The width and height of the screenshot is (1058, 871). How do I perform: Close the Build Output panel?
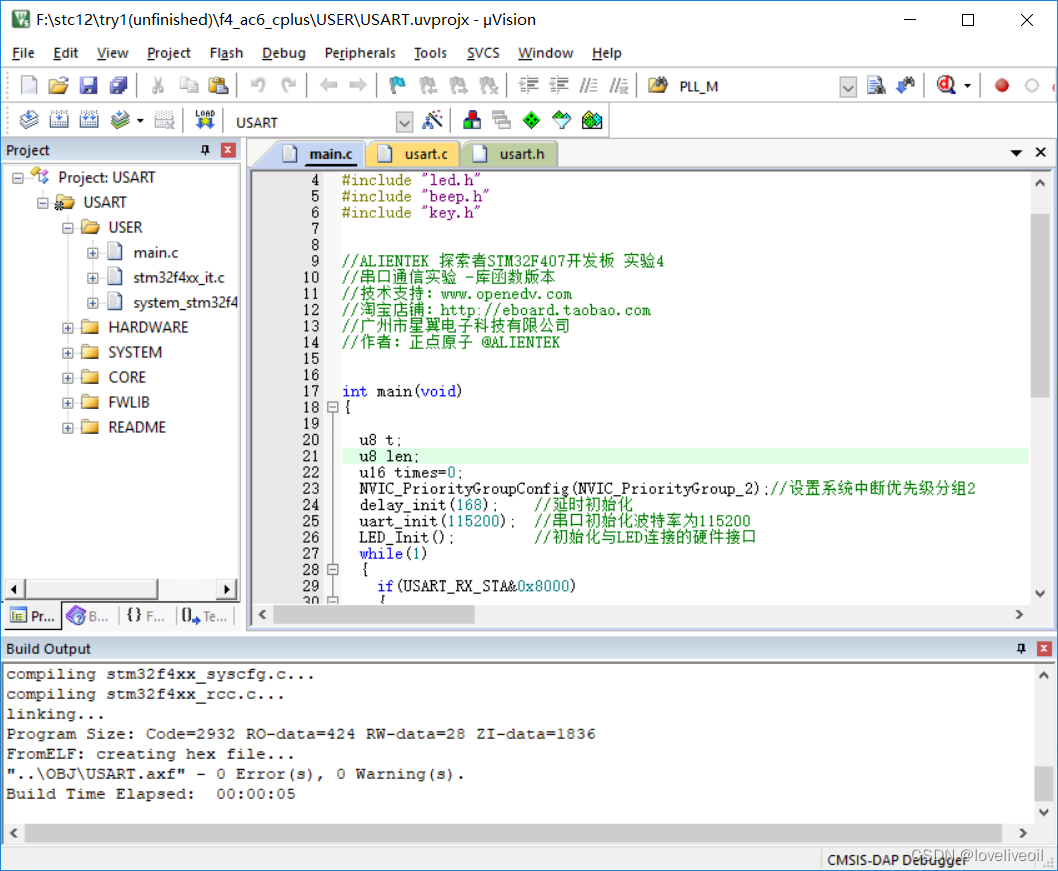click(x=1044, y=648)
